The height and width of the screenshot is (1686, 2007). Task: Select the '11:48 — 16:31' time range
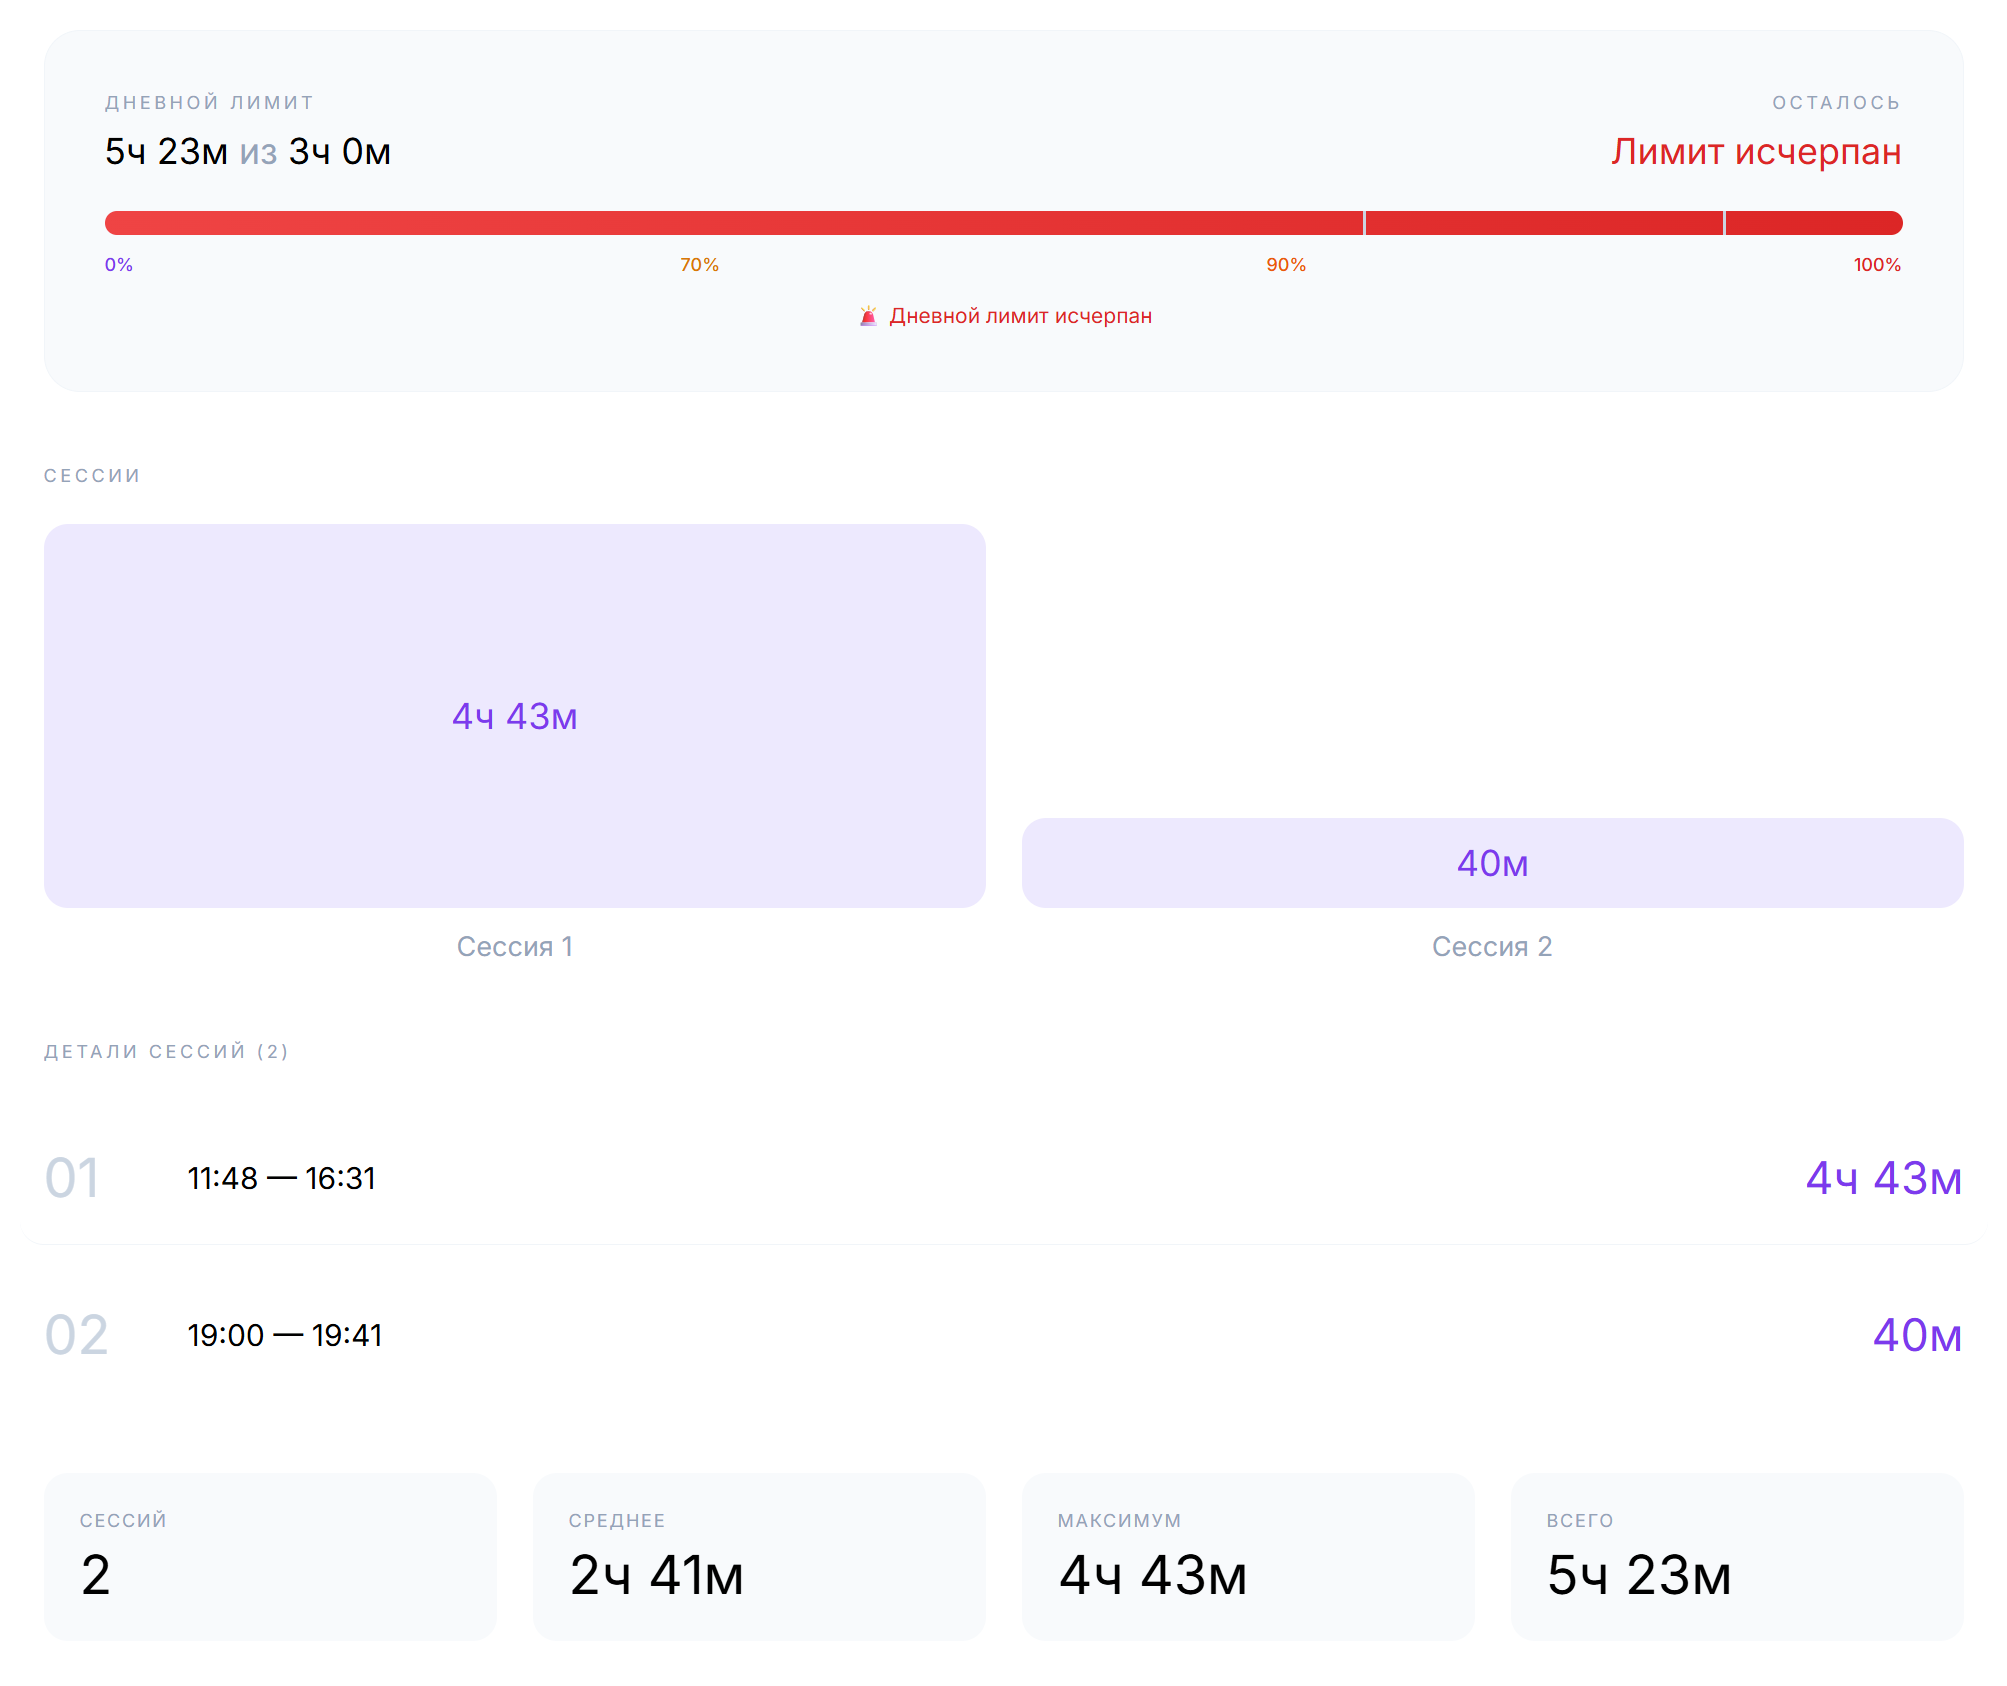tap(281, 1179)
